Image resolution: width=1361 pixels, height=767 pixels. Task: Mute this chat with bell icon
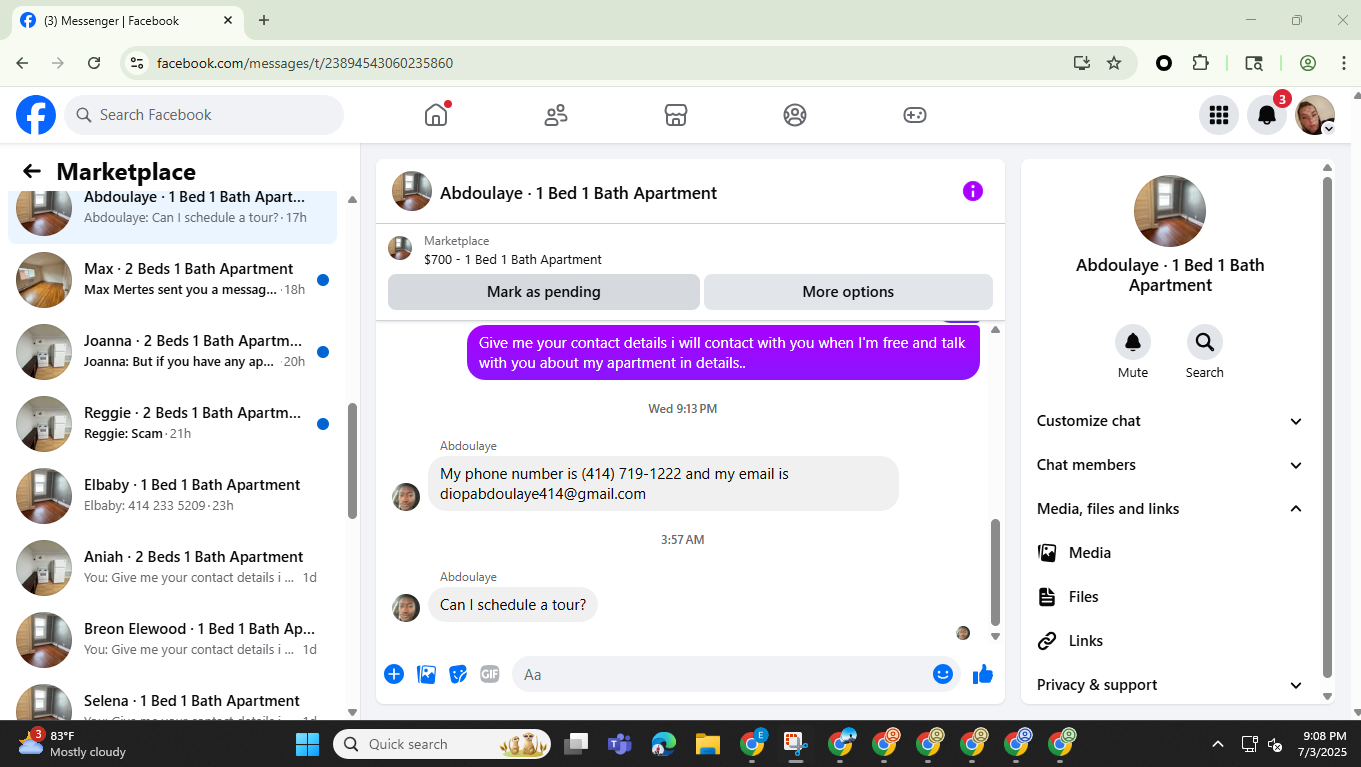point(1133,342)
